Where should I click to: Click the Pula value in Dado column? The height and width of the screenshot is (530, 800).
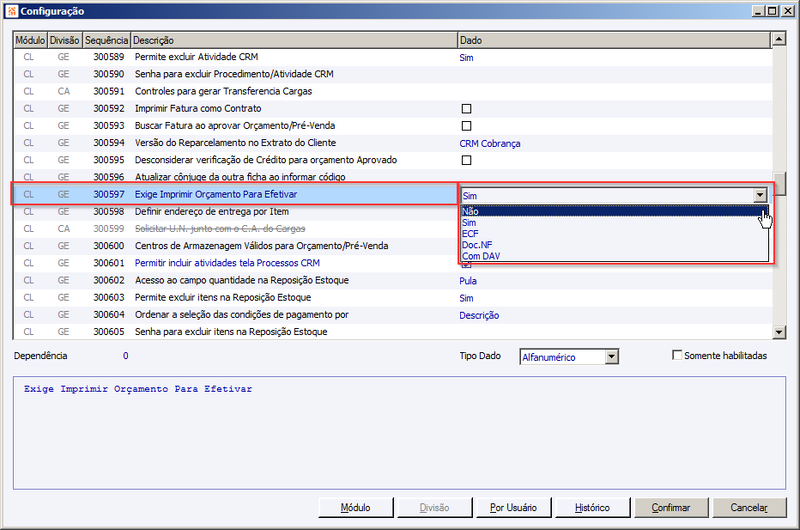[x=468, y=281]
